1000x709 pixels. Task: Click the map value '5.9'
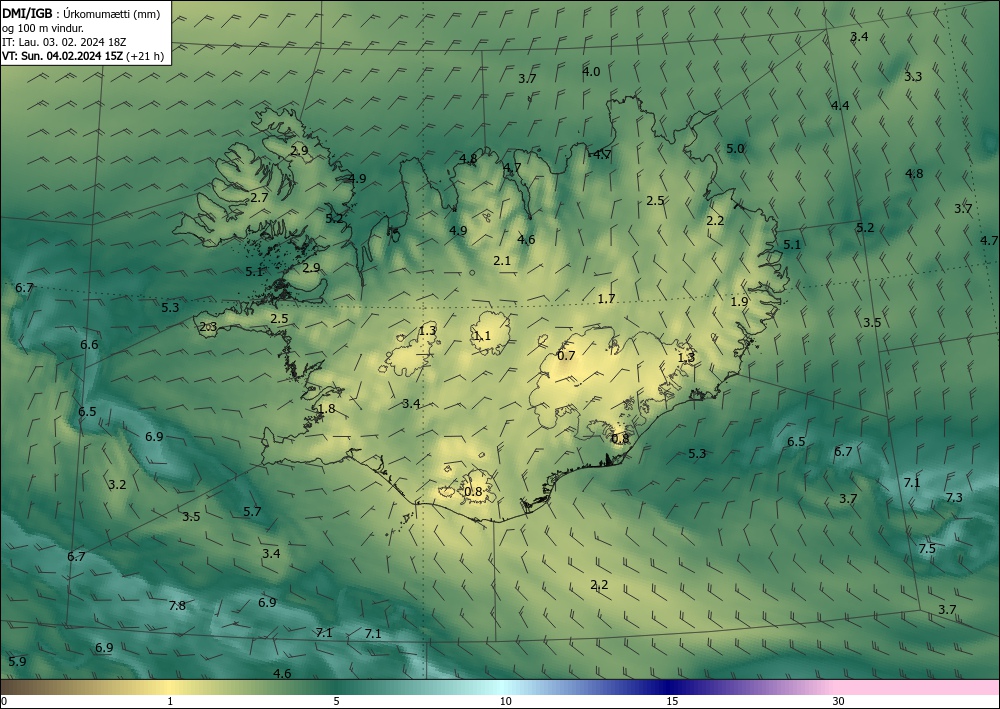click(17, 661)
